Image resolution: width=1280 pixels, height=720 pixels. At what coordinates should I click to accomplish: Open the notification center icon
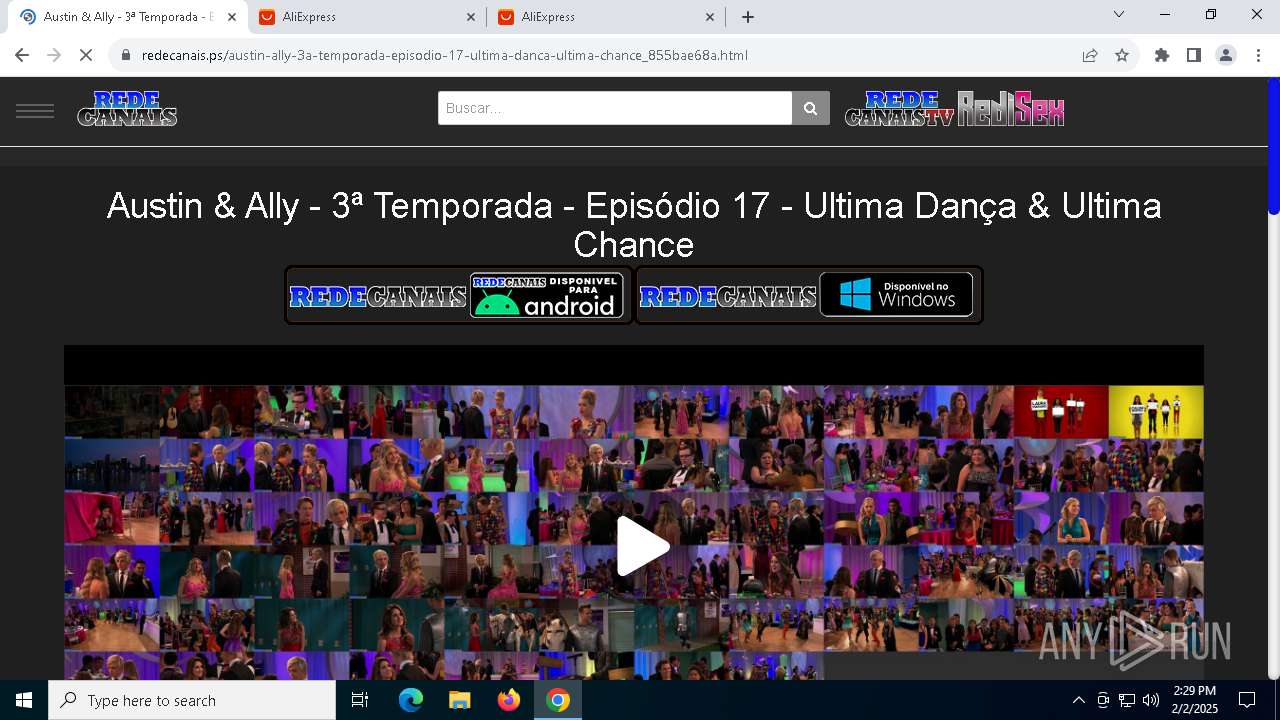coord(1247,700)
